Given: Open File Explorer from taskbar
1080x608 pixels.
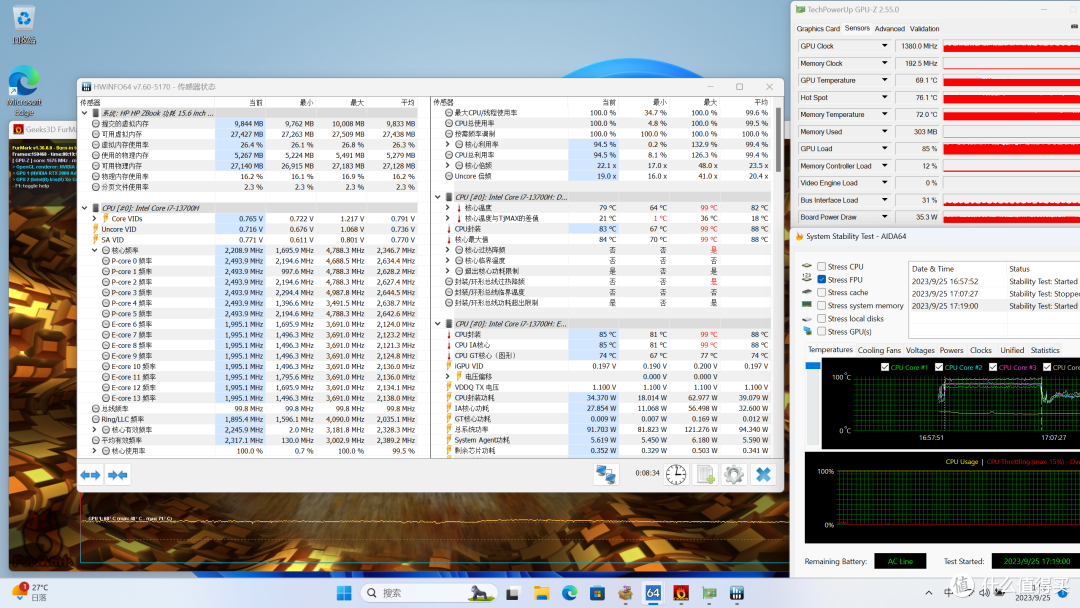Looking at the screenshot, I should (x=541, y=593).
